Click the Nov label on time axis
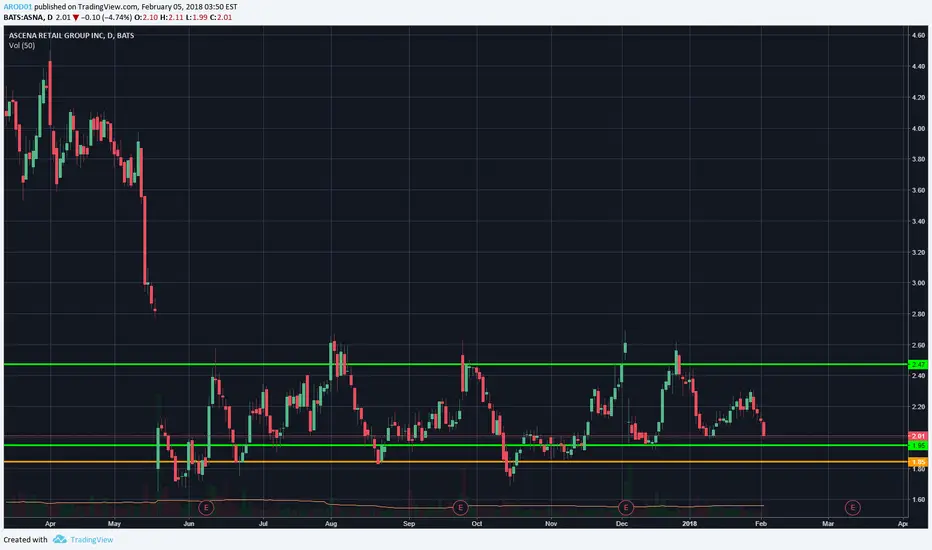 551,524
